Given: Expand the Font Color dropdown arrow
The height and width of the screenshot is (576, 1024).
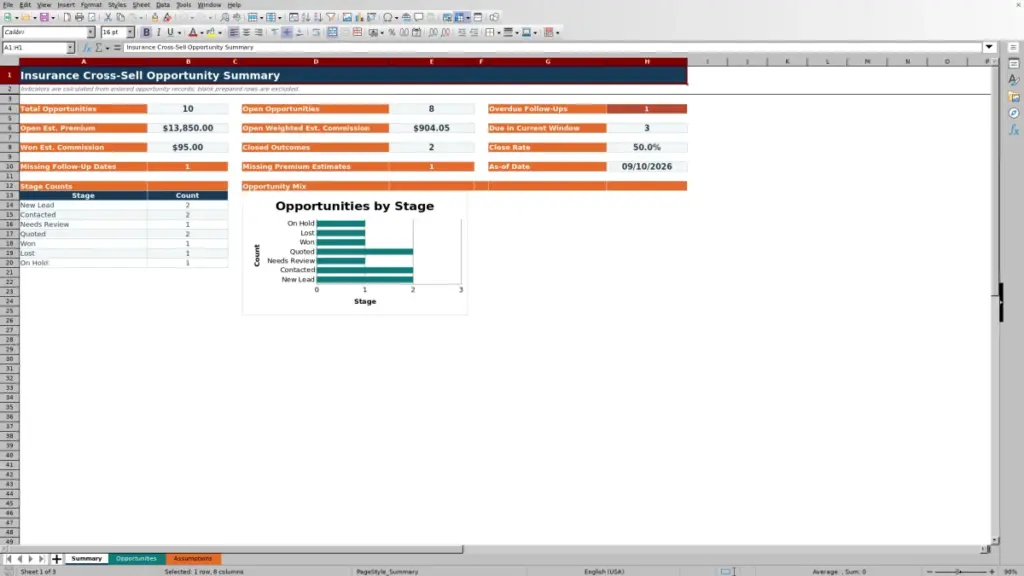Looking at the screenshot, I should (x=201, y=32).
